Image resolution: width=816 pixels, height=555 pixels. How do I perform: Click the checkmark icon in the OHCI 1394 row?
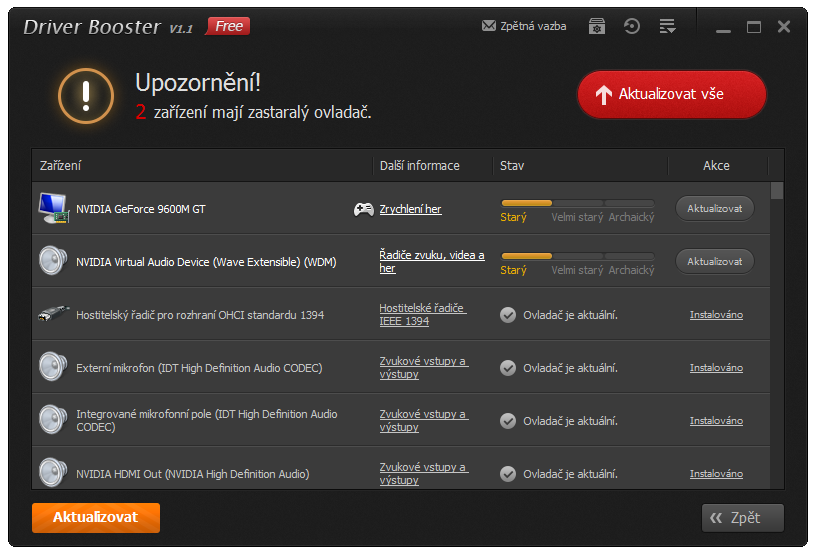click(x=508, y=315)
